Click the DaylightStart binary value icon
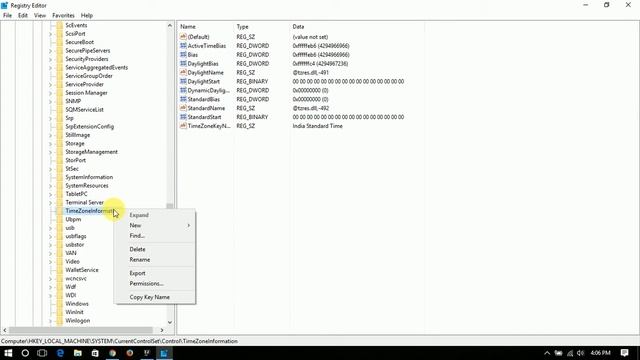 (x=183, y=81)
